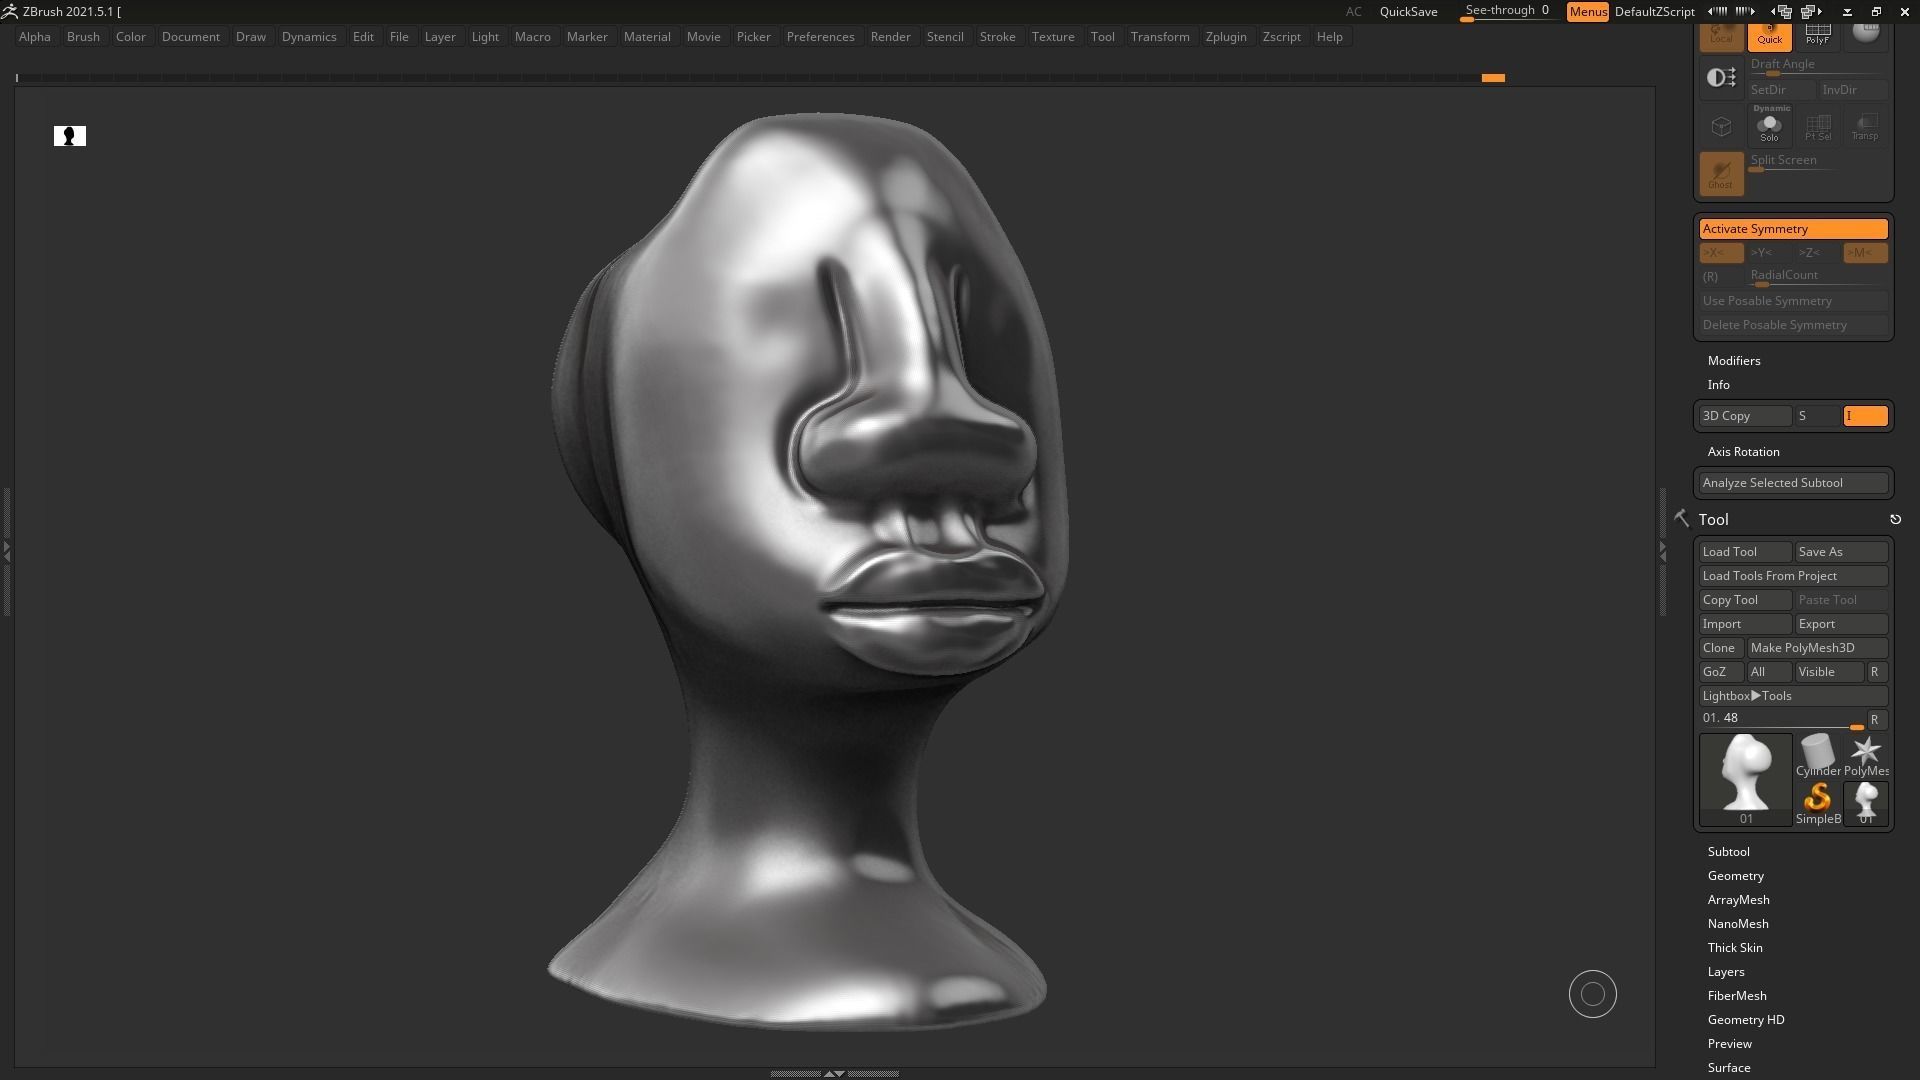Click the ZBrush logo icon
The width and height of the screenshot is (1920, 1080).
[9, 11]
